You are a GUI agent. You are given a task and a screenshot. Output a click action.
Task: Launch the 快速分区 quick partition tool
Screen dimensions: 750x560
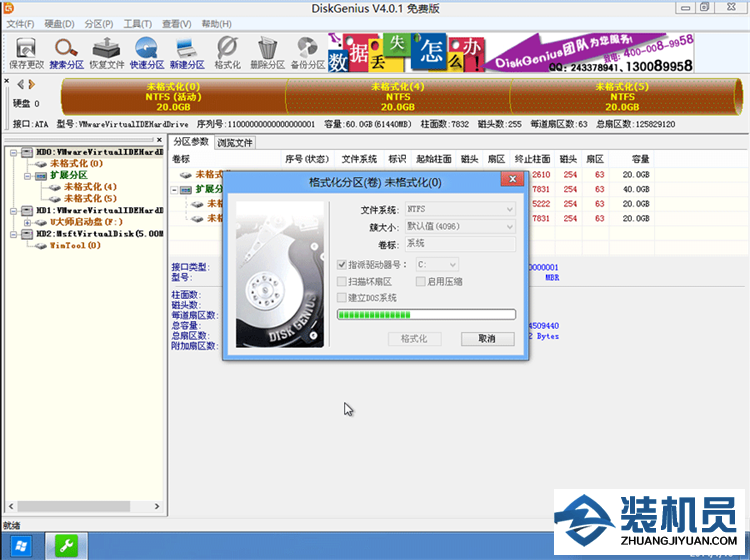(147, 53)
